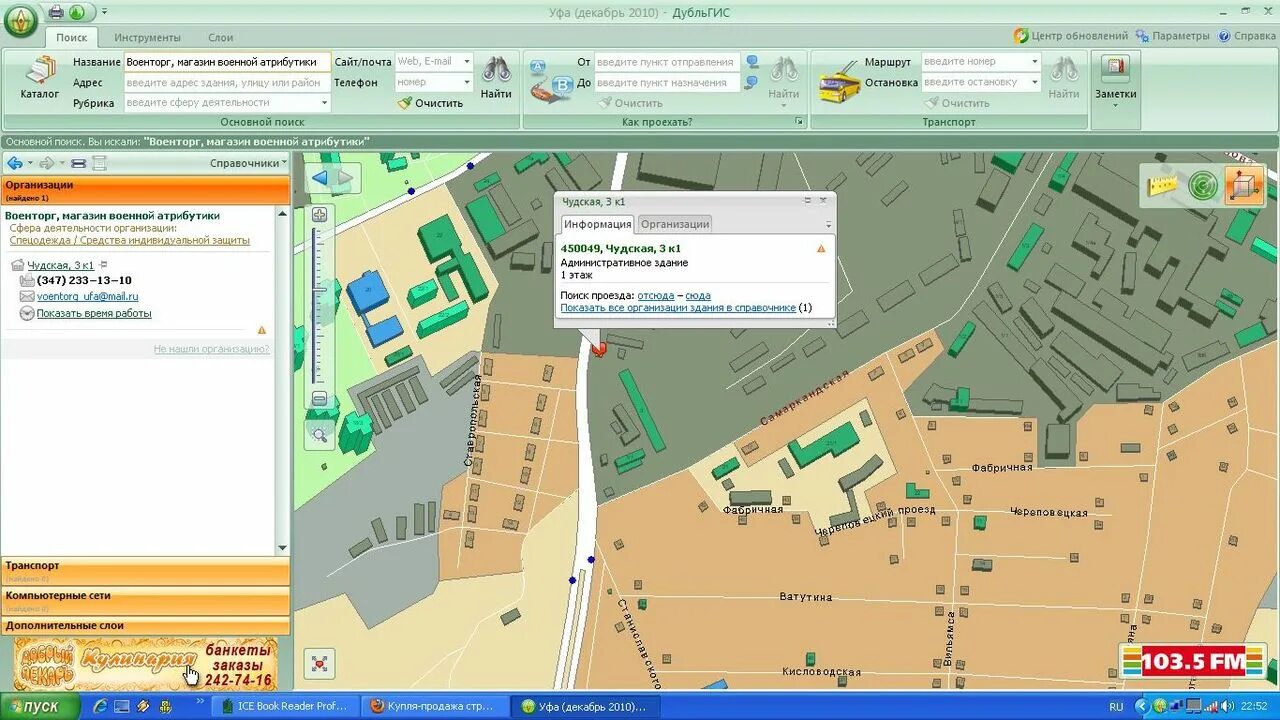Activate the green radar search tool
This screenshot has height=720, width=1280.
click(x=1203, y=186)
